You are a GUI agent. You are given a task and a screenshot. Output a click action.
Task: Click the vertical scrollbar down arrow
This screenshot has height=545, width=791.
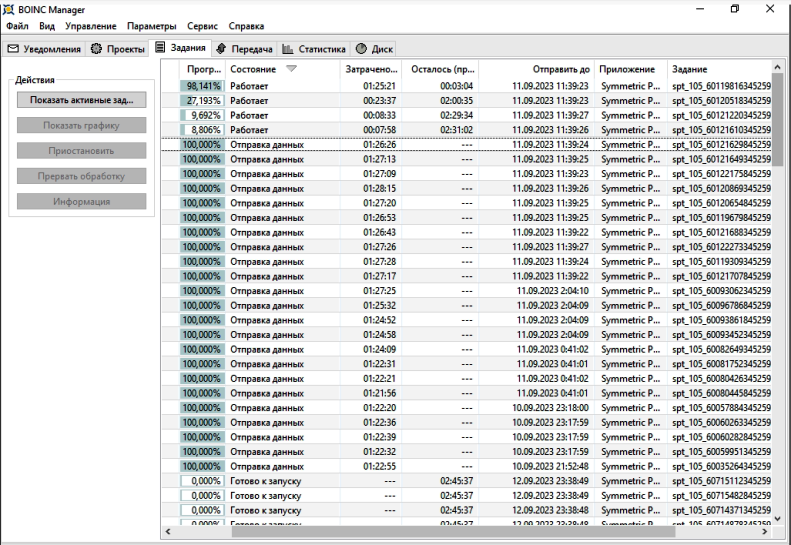tap(777, 518)
